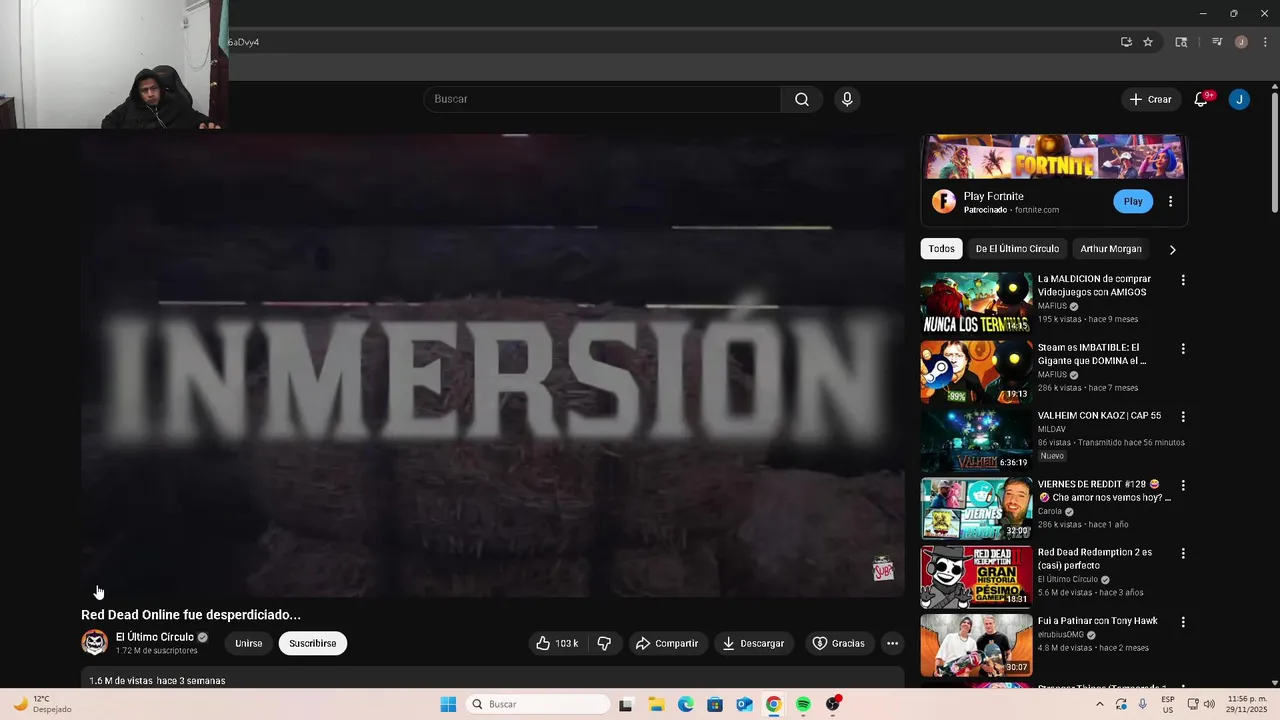Launch Microsoft Edge from the taskbar
The image size is (1280, 720).
tap(685, 704)
